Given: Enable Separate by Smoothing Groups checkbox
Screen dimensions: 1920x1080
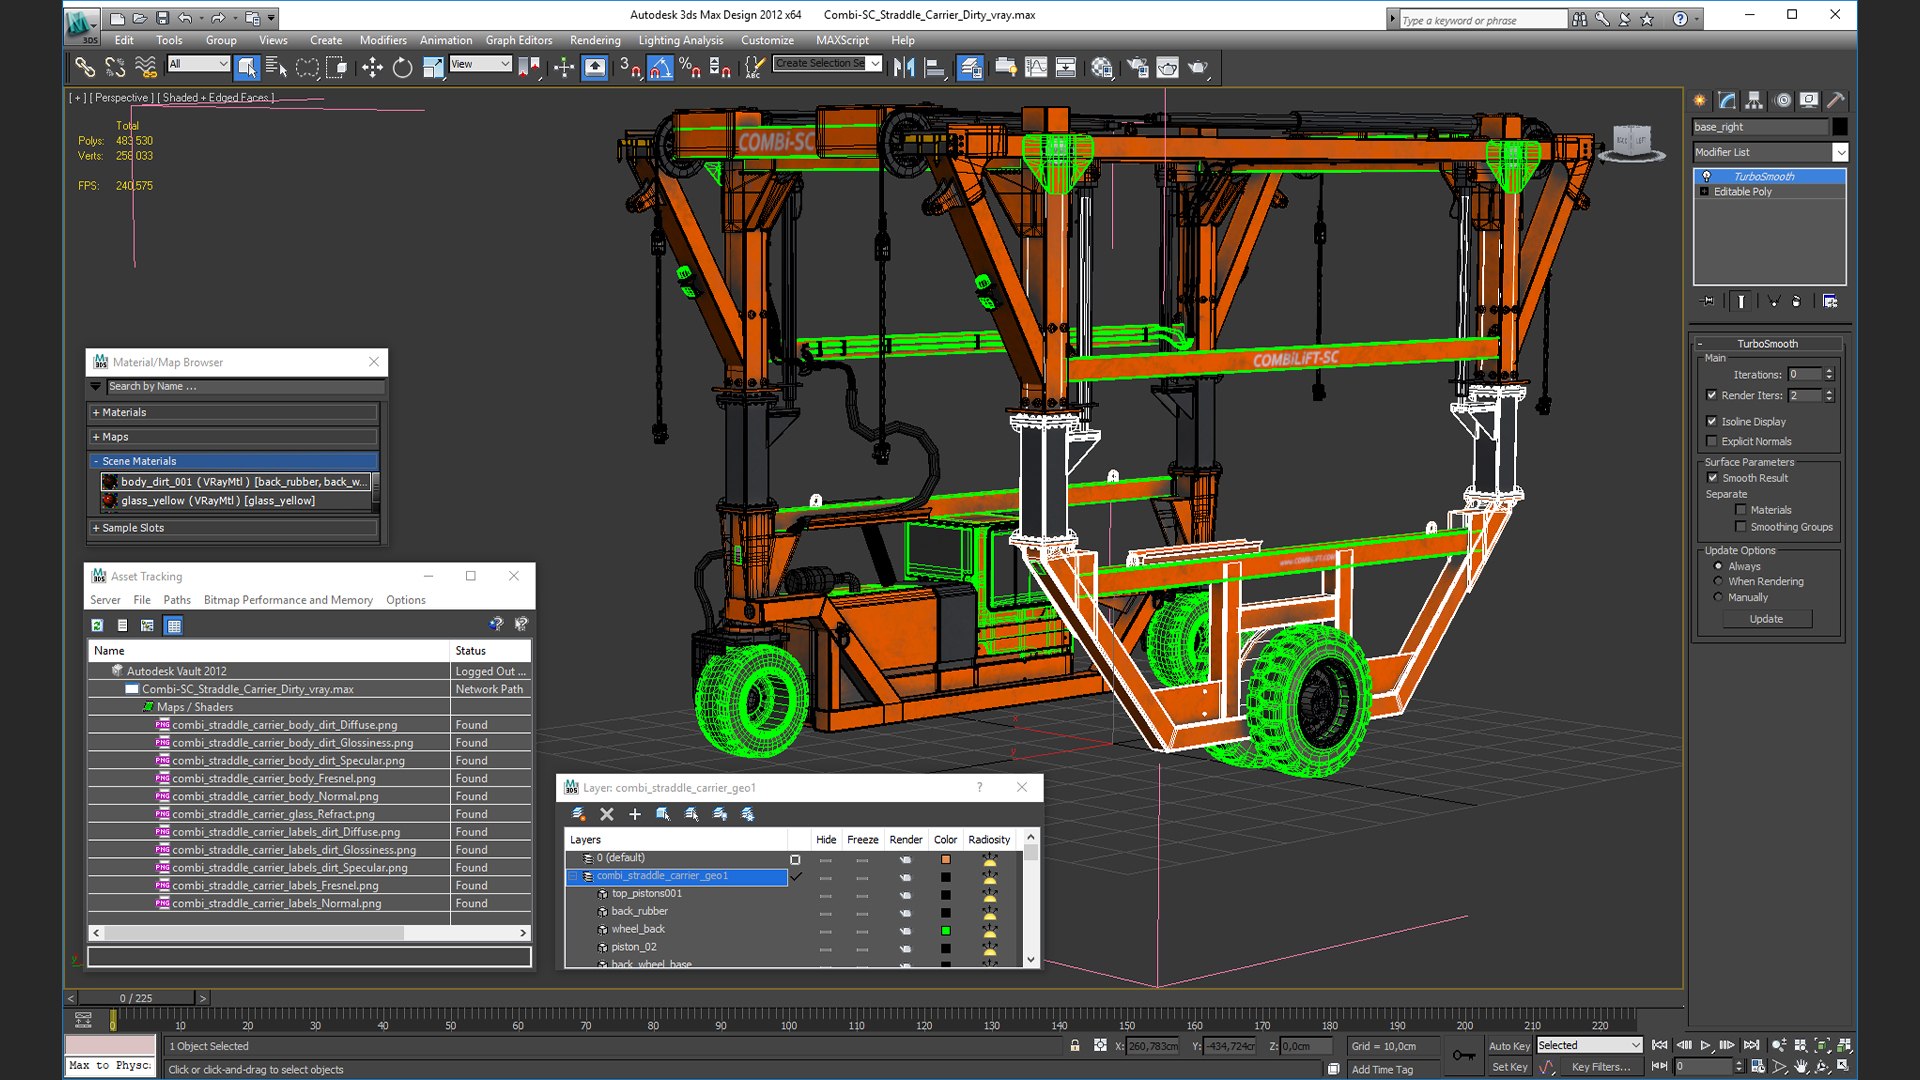Looking at the screenshot, I should click(x=1741, y=527).
